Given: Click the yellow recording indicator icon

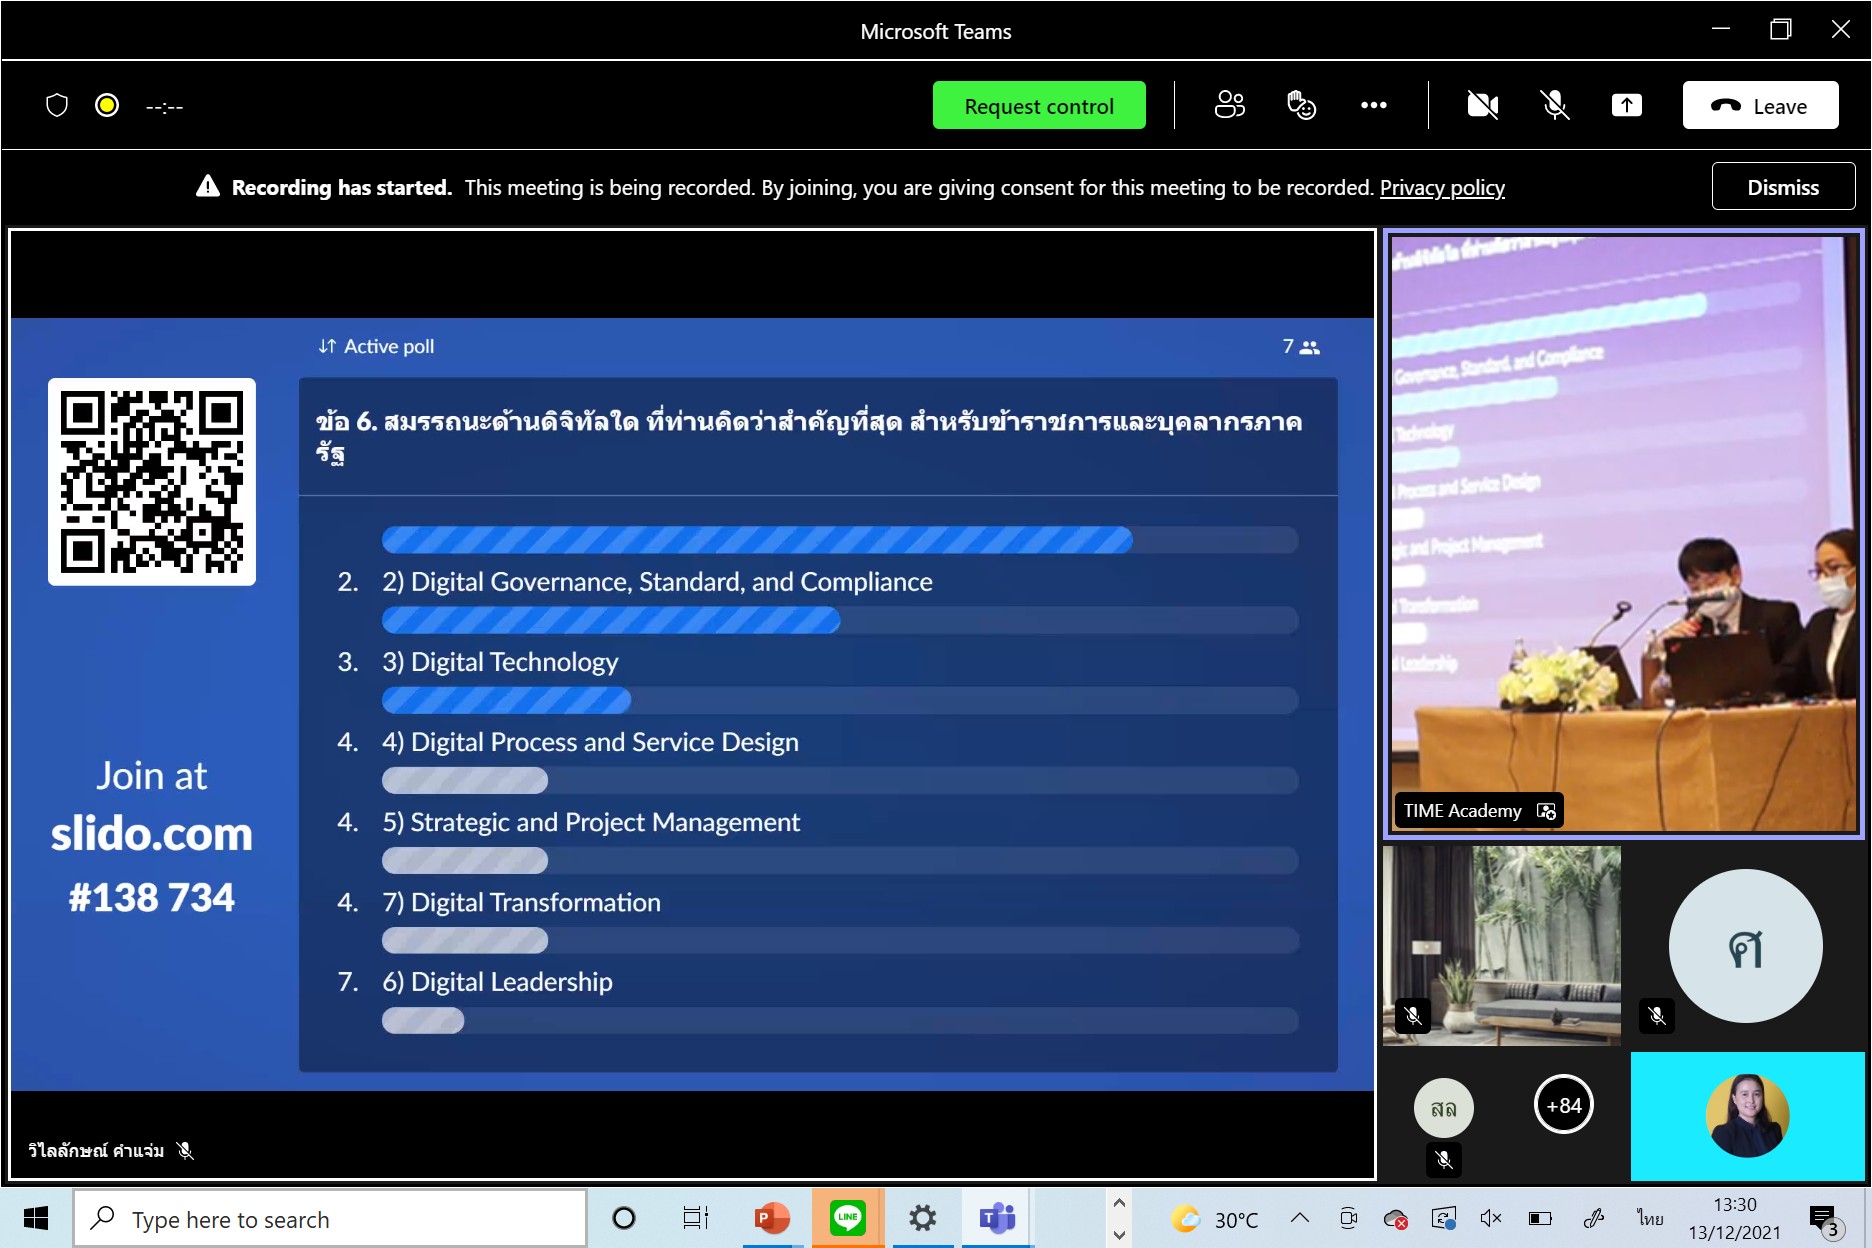Looking at the screenshot, I should (107, 105).
